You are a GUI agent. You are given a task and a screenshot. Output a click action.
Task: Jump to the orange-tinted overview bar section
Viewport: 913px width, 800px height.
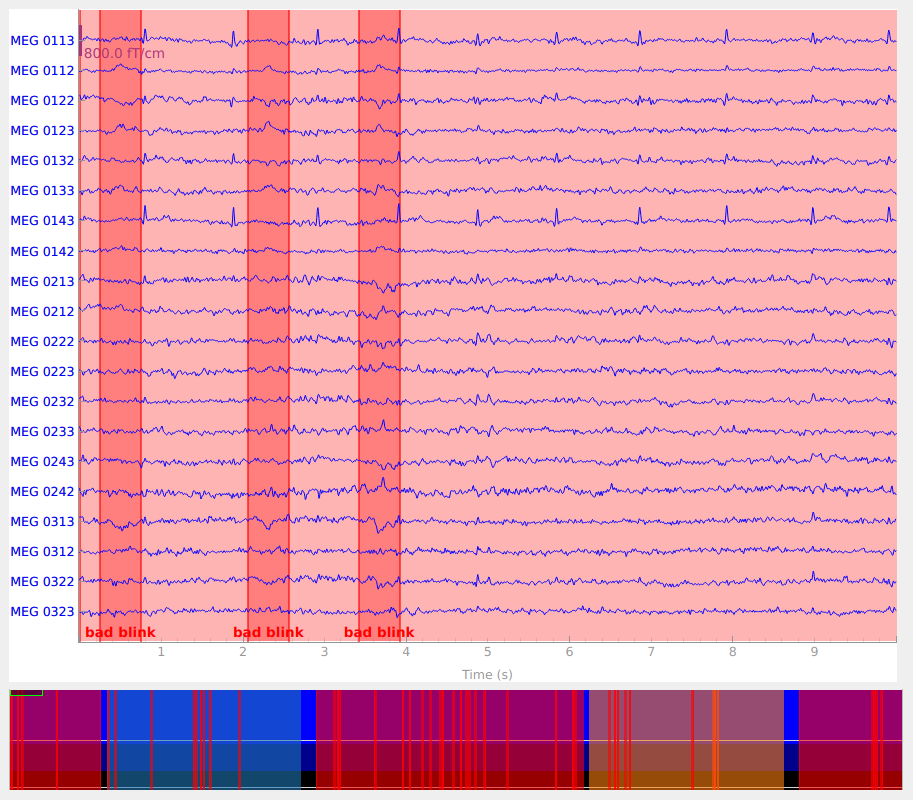click(x=685, y=738)
